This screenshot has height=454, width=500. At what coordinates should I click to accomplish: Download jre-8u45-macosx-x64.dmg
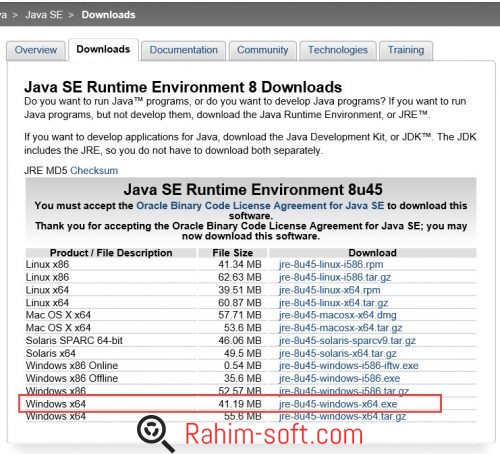(338, 315)
